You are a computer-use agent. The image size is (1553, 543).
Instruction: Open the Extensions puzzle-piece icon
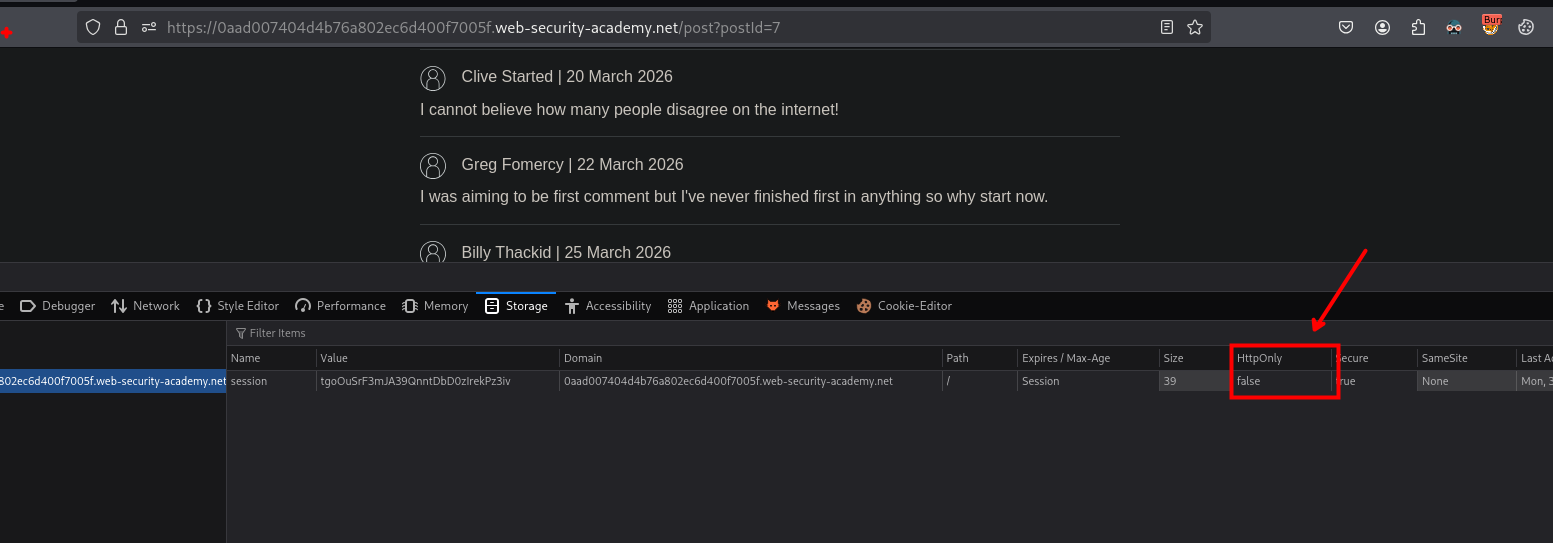(x=1418, y=28)
